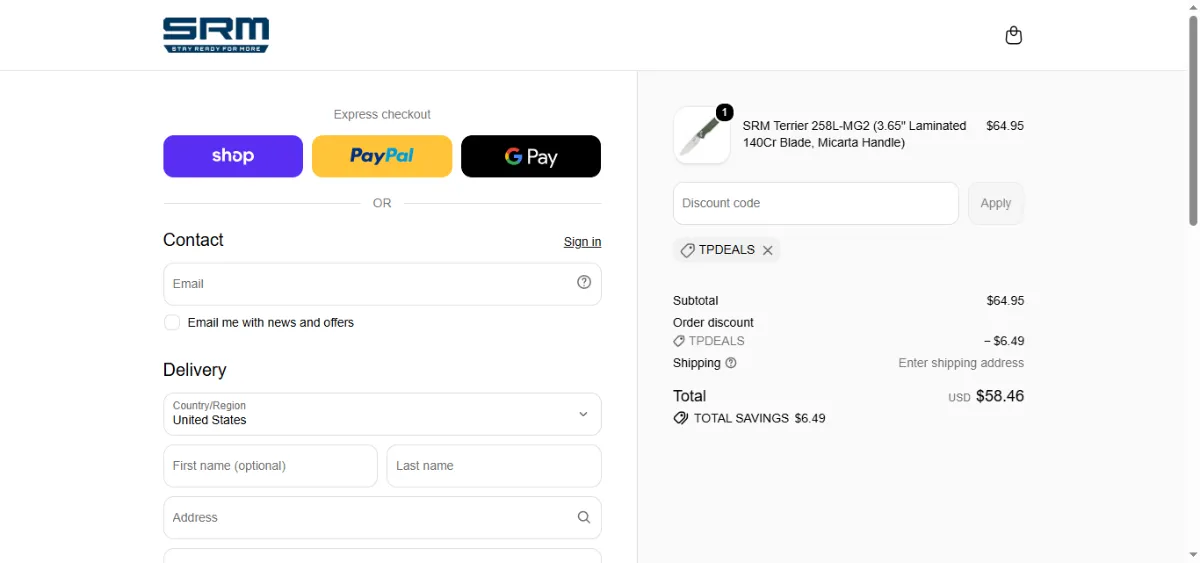Screen dimensions: 1200x563
Task: Click the total amount $58.46
Action: pyautogui.click(x=1000, y=396)
